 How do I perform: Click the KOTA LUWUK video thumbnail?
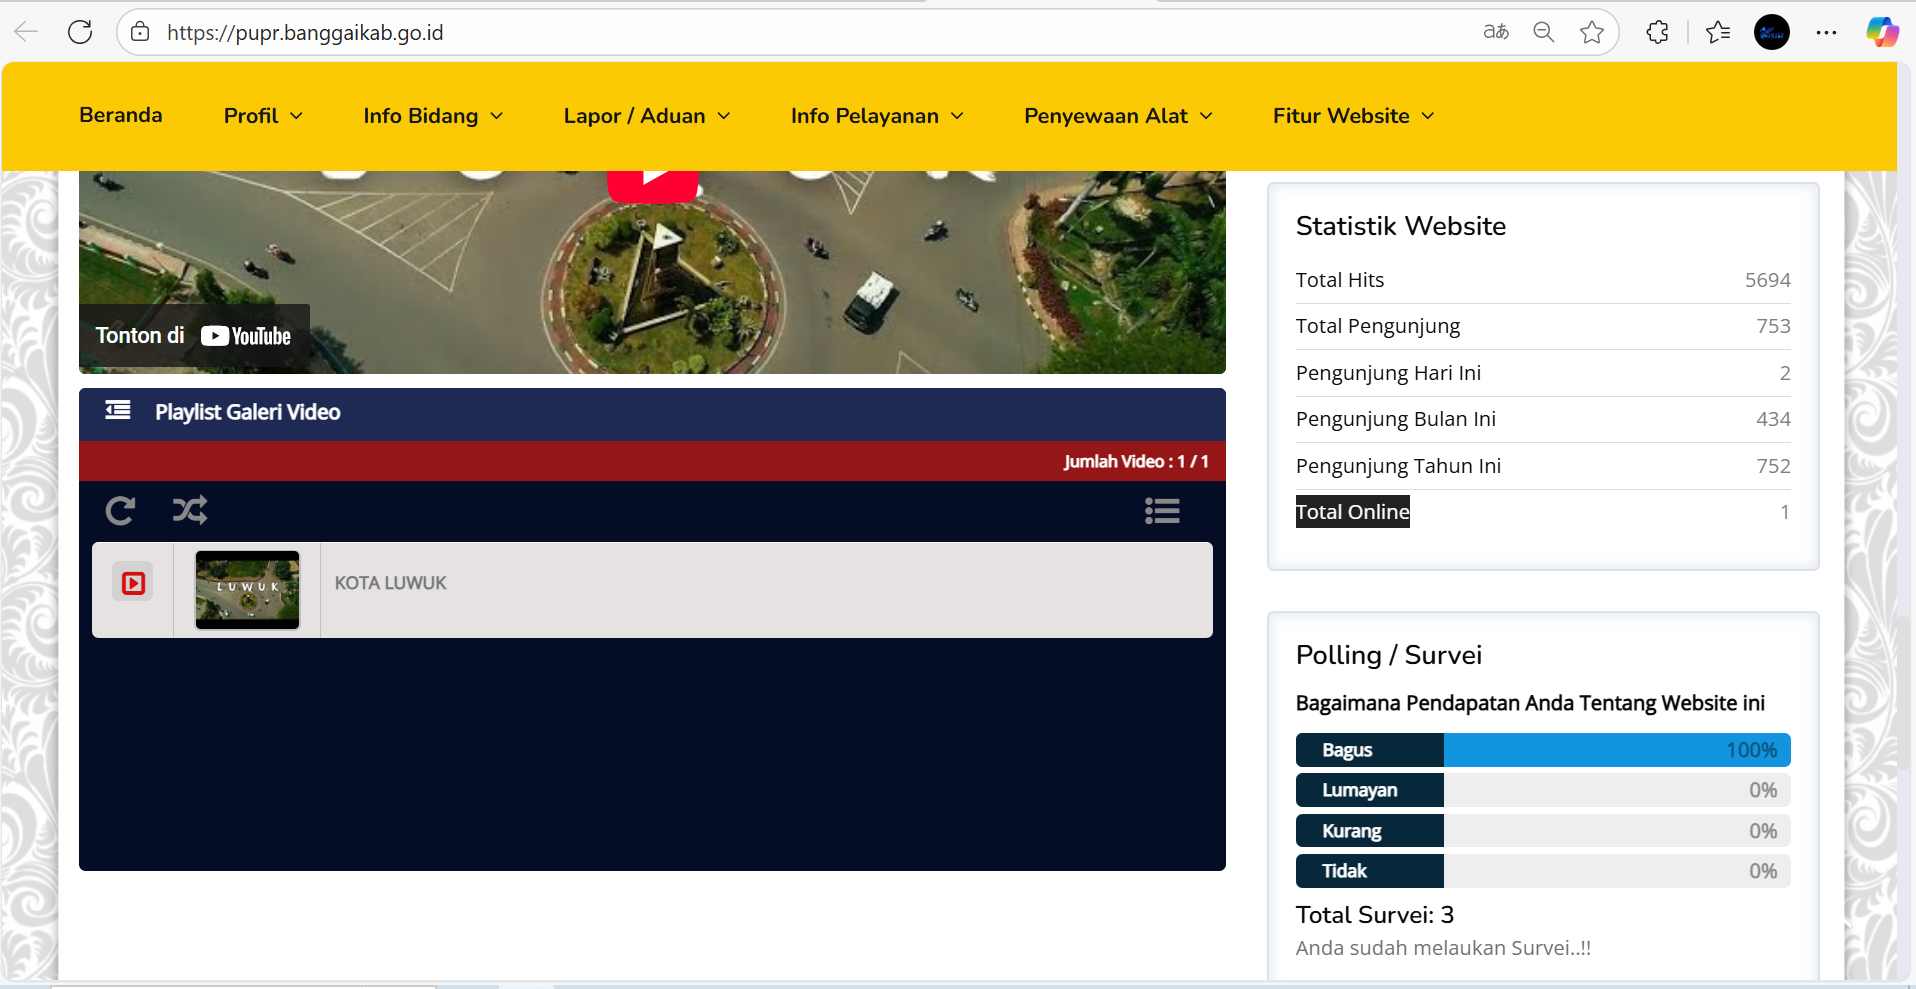coord(246,589)
